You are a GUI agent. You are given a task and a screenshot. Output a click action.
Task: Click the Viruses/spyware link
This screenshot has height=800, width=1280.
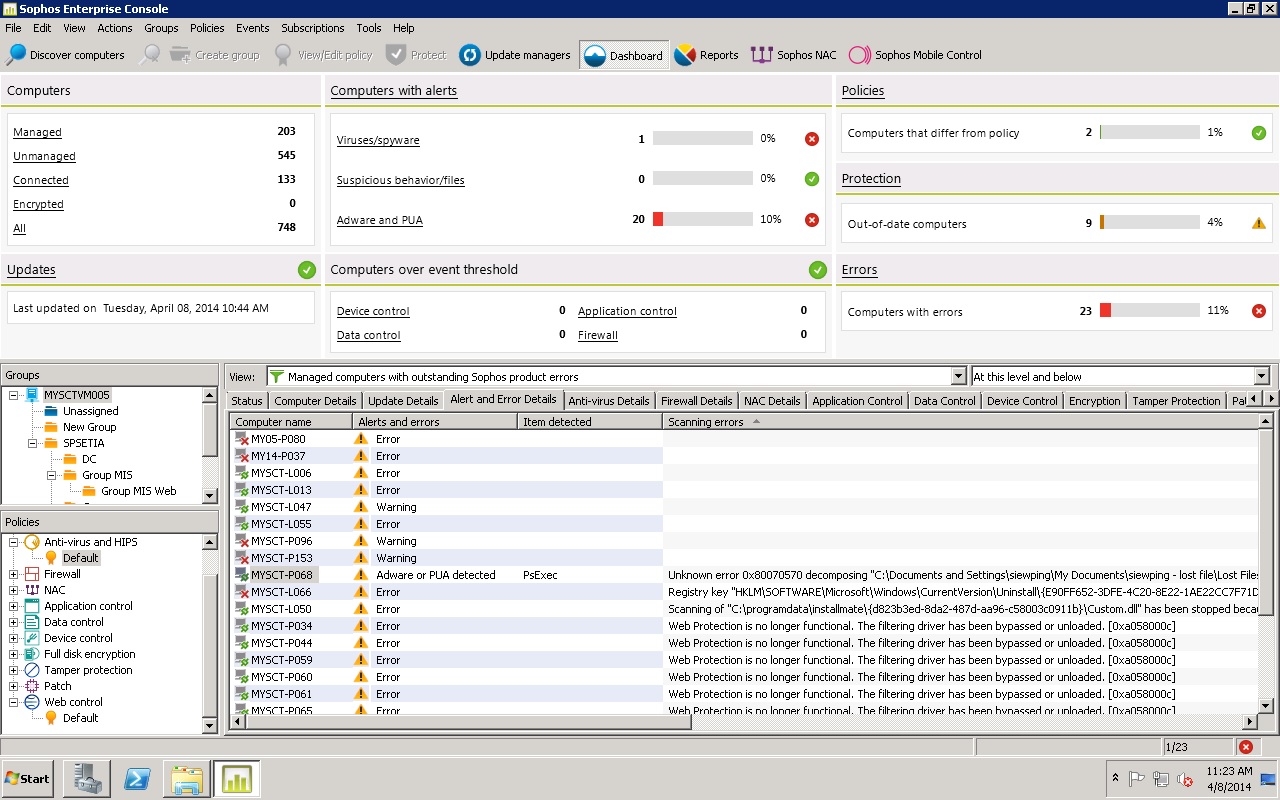pos(378,140)
